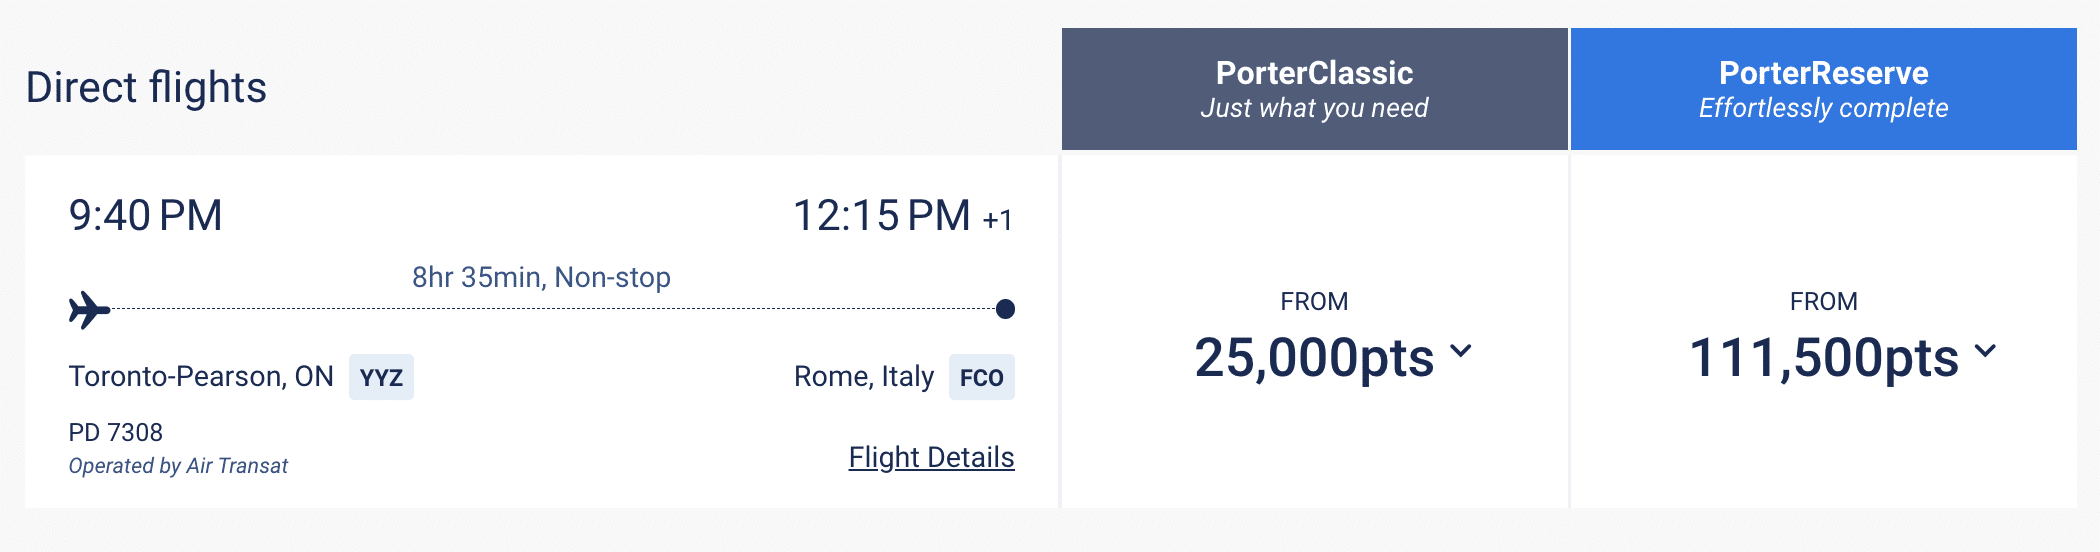
Task: Click the 9:40 PM departure time
Action: pyautogui.click(x=146, y=215)
